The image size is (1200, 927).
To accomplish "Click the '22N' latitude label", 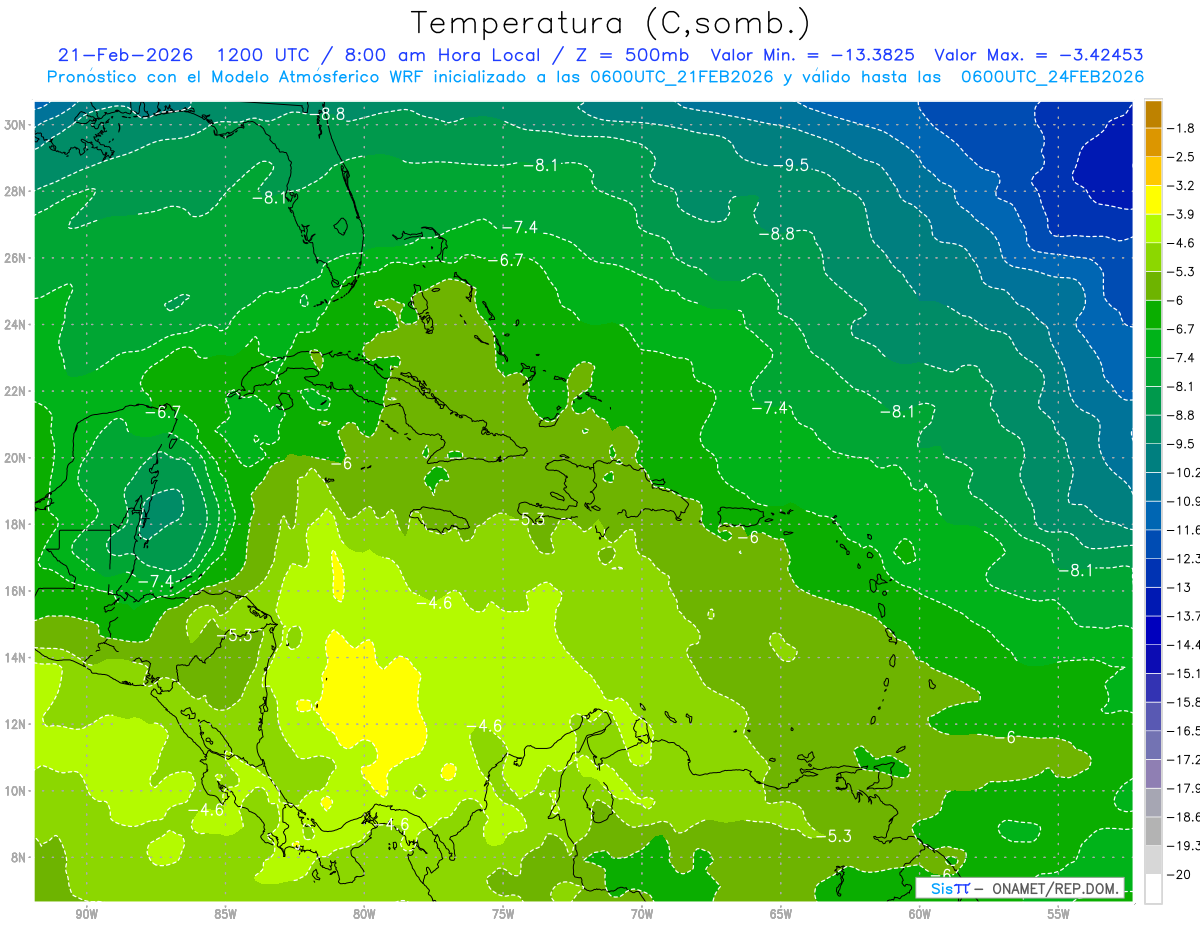I will [x=15, y=391].
